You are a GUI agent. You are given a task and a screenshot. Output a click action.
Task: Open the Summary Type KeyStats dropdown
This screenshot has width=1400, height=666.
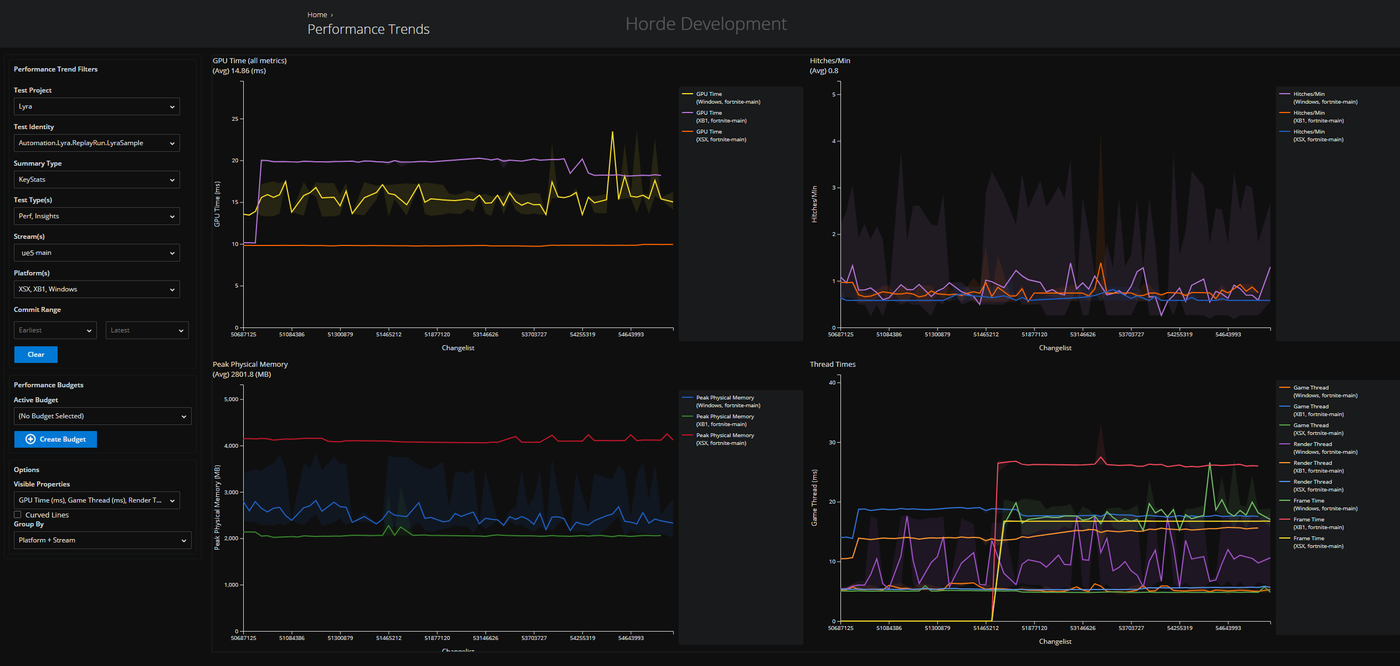click(97, 180)
